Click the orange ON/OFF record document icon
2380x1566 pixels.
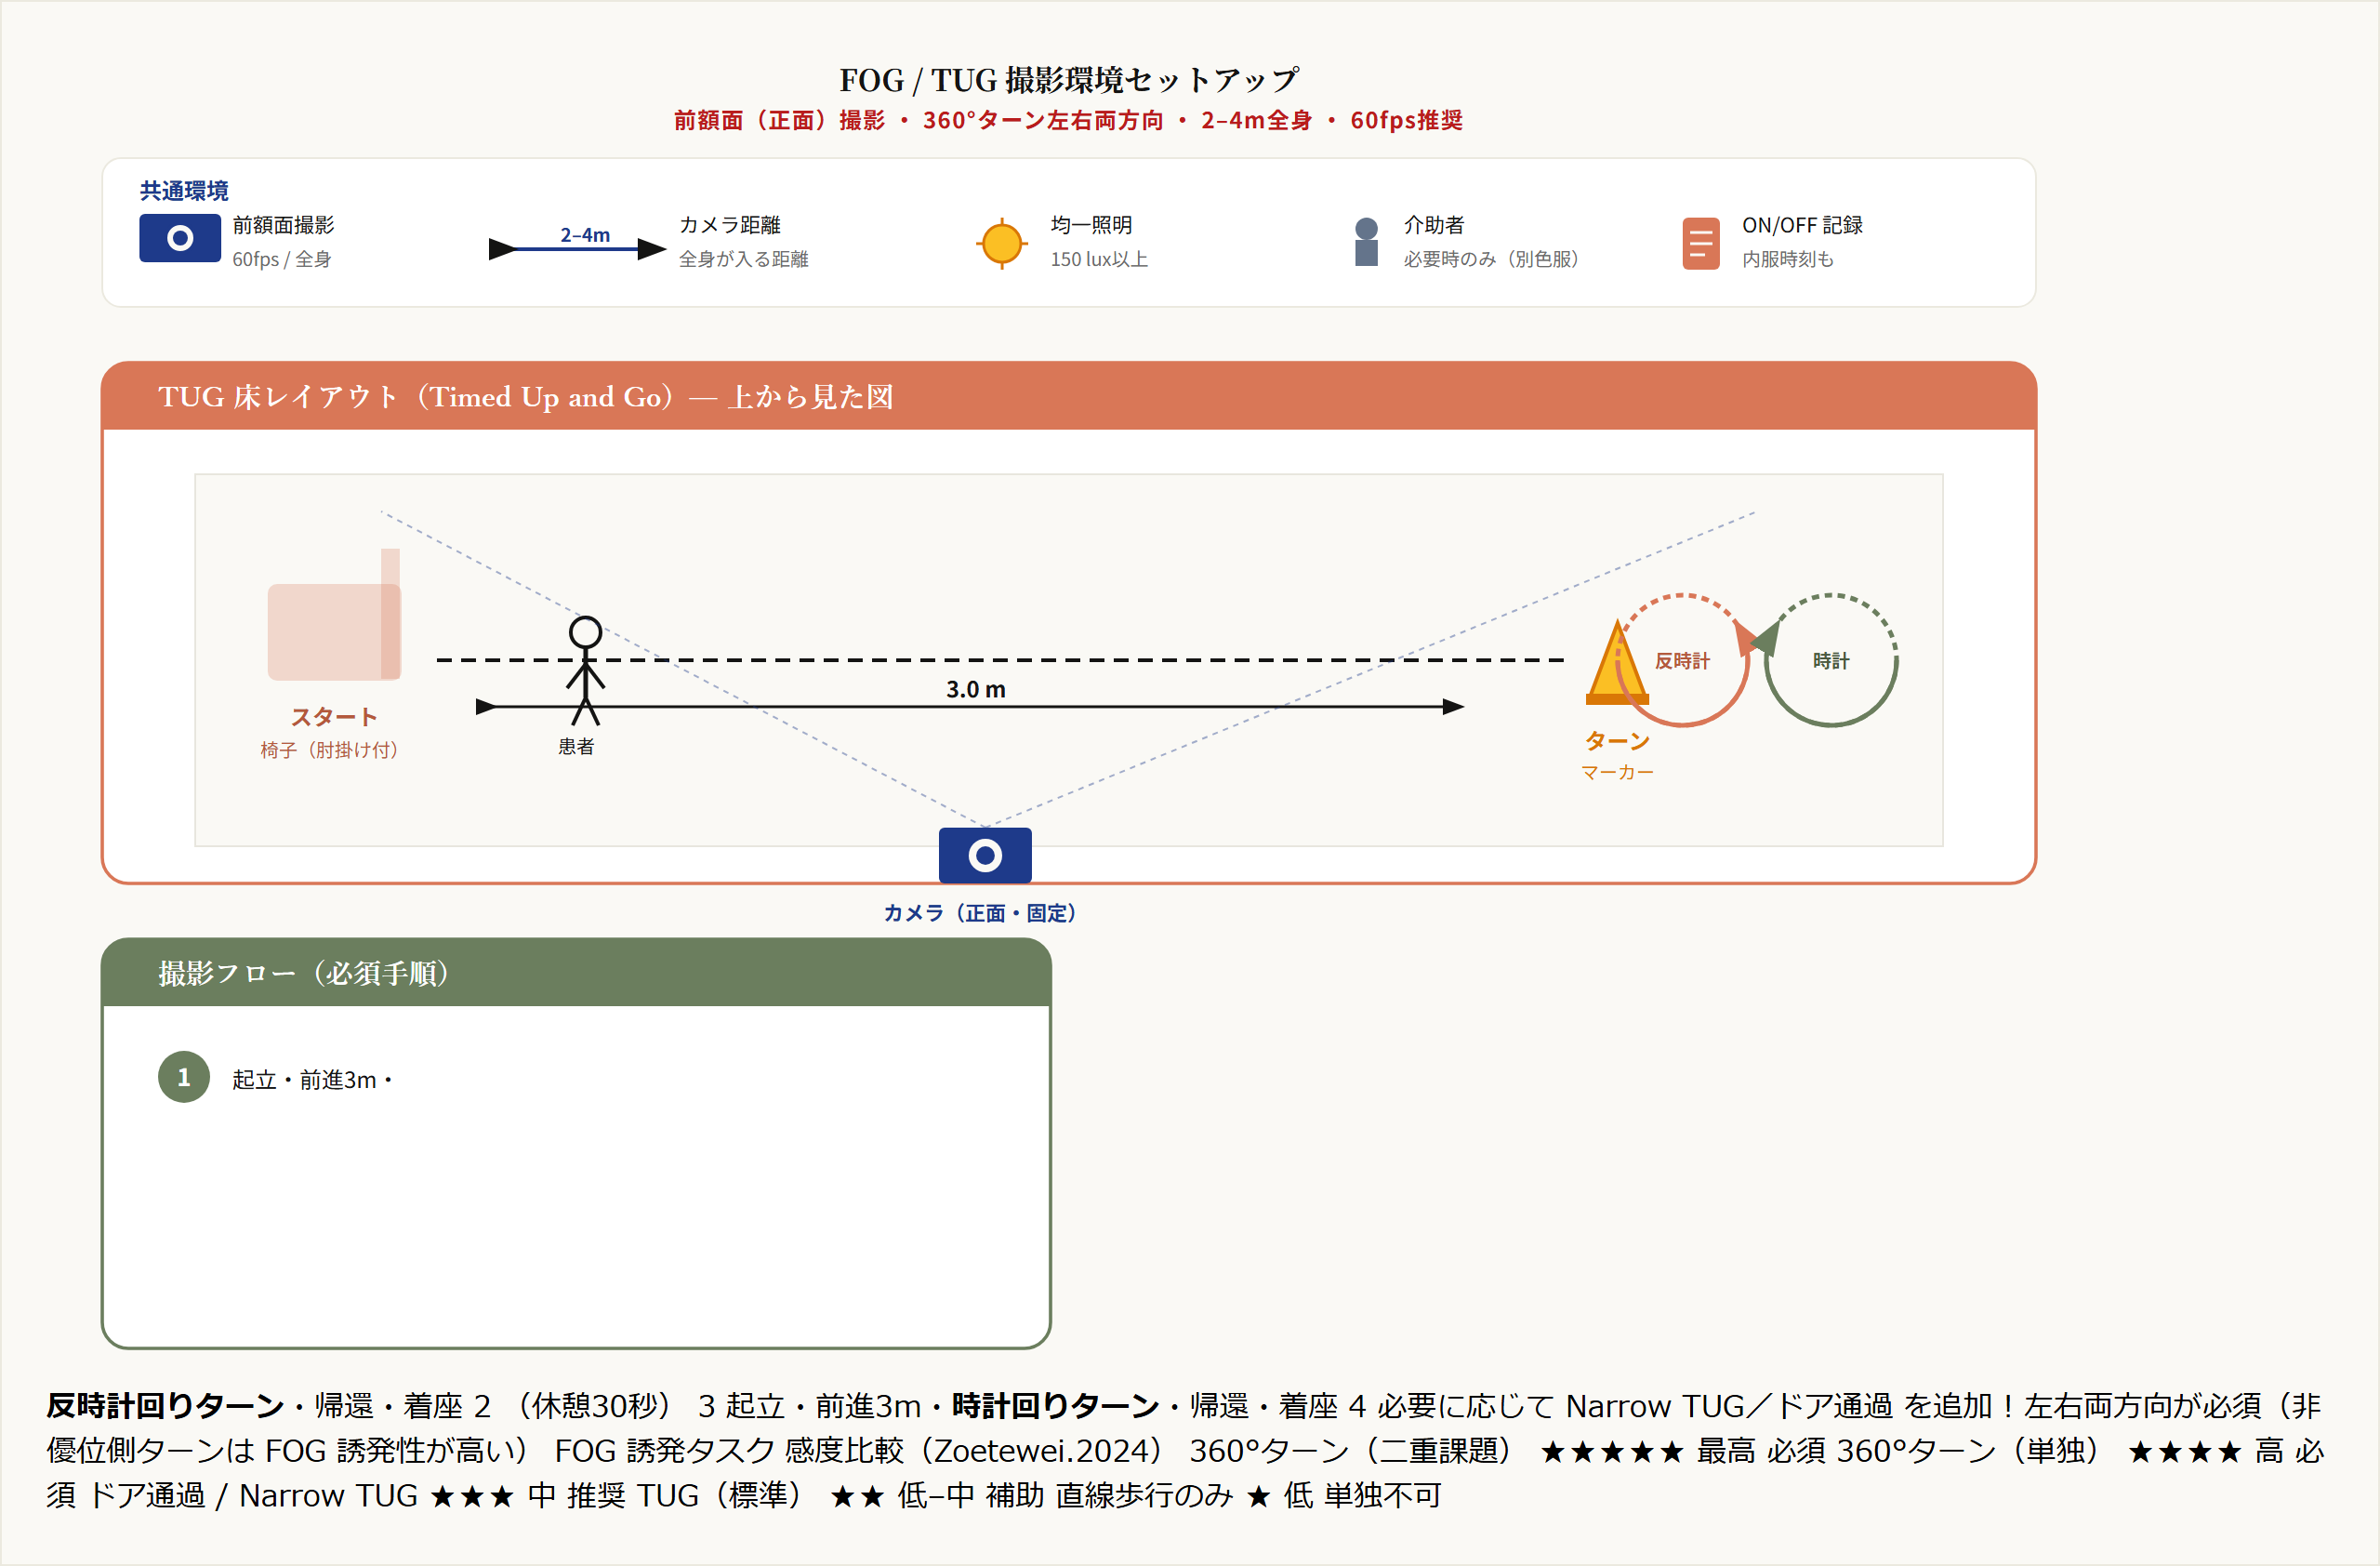1700,243
